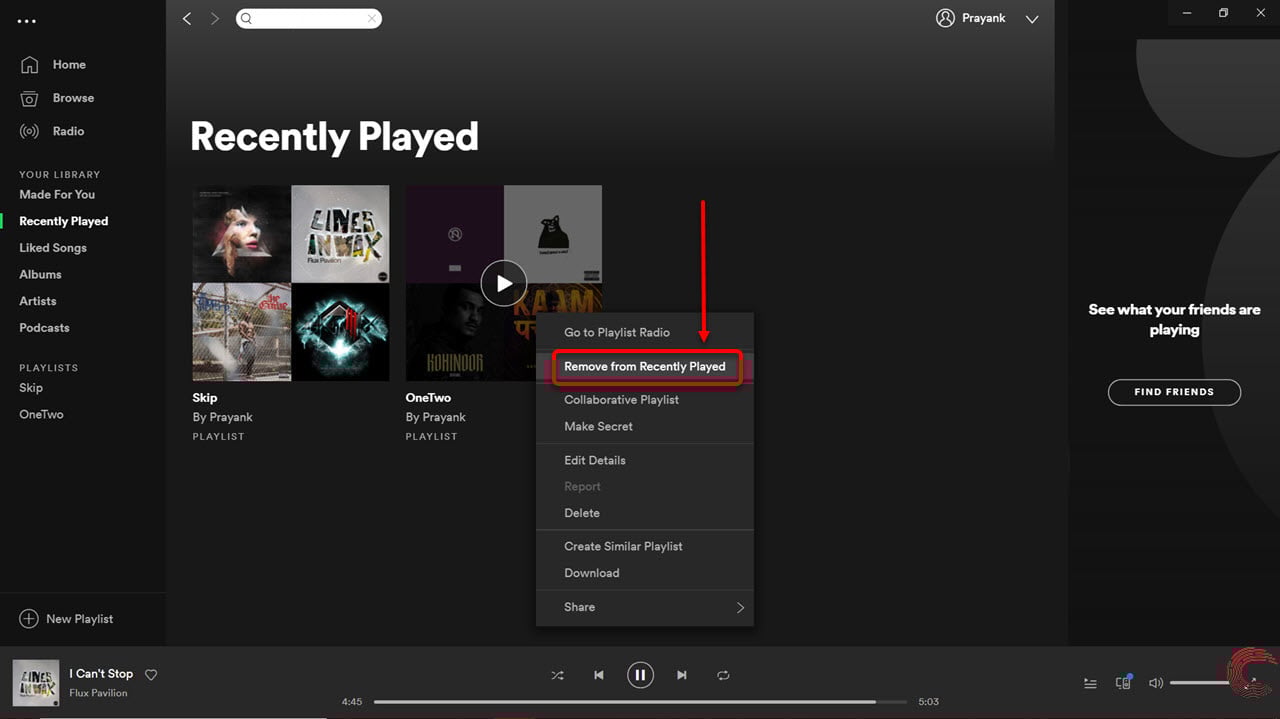The image size is (1280, 719).
Task: Open the now-playing album art thumbnail
Action: 35,683
